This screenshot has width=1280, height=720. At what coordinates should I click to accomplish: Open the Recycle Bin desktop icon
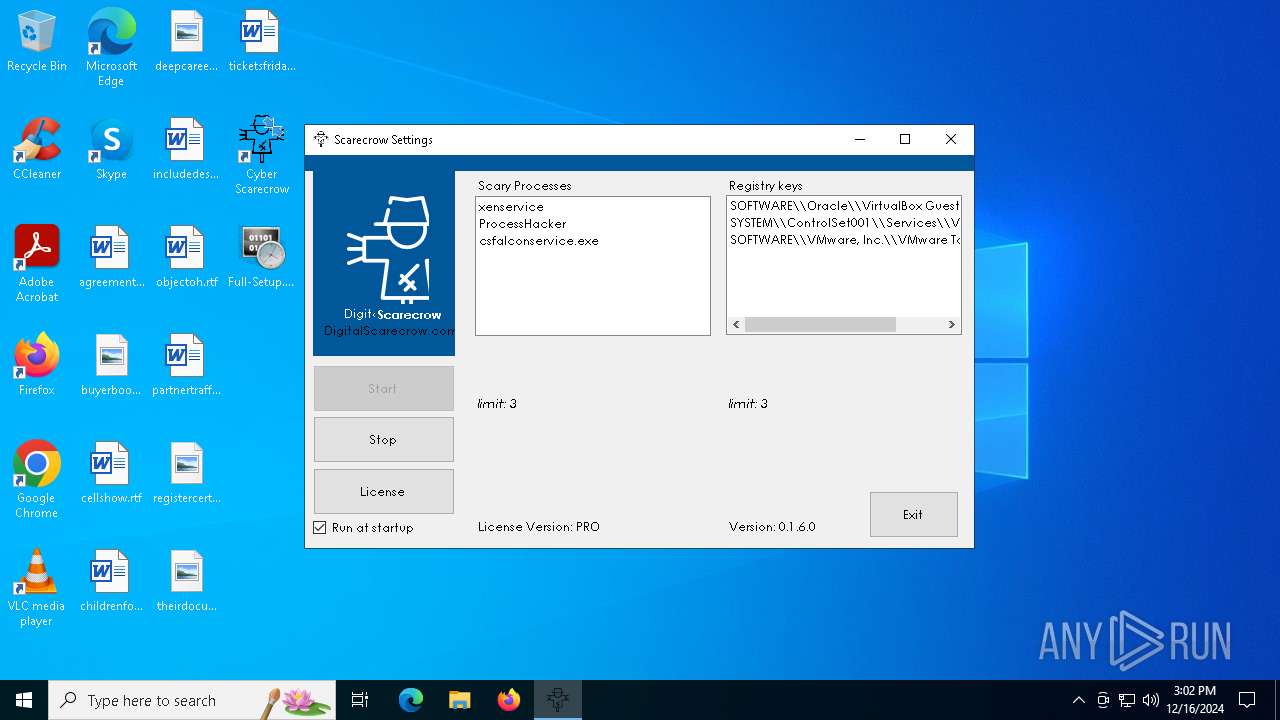click(x=37, y=42)
